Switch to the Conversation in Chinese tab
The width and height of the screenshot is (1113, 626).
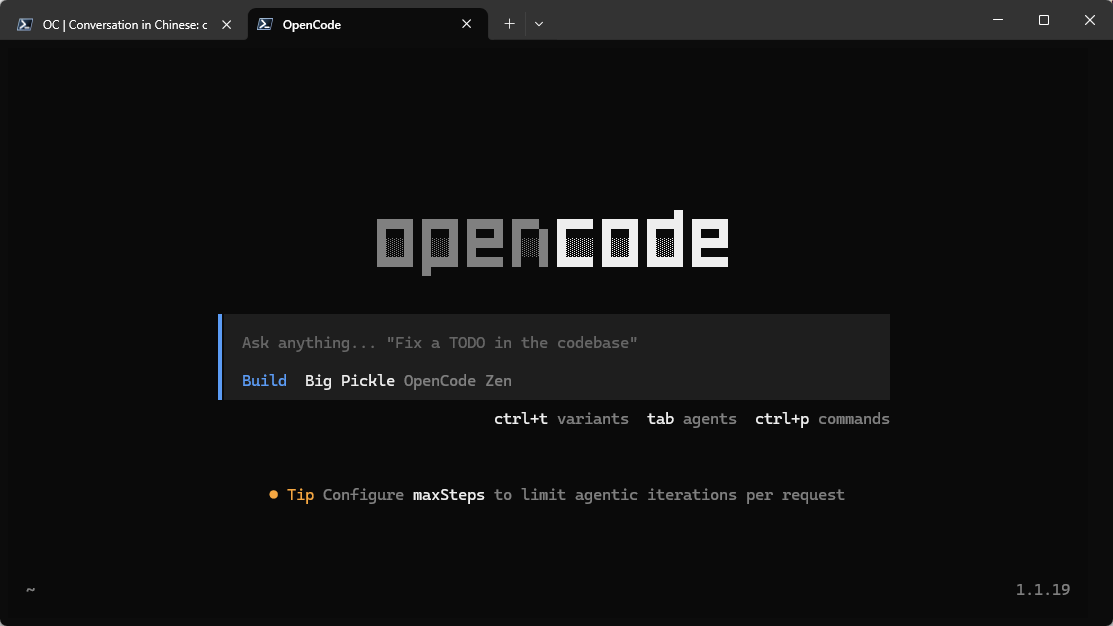pyautogui.click(x=120, y=24)
